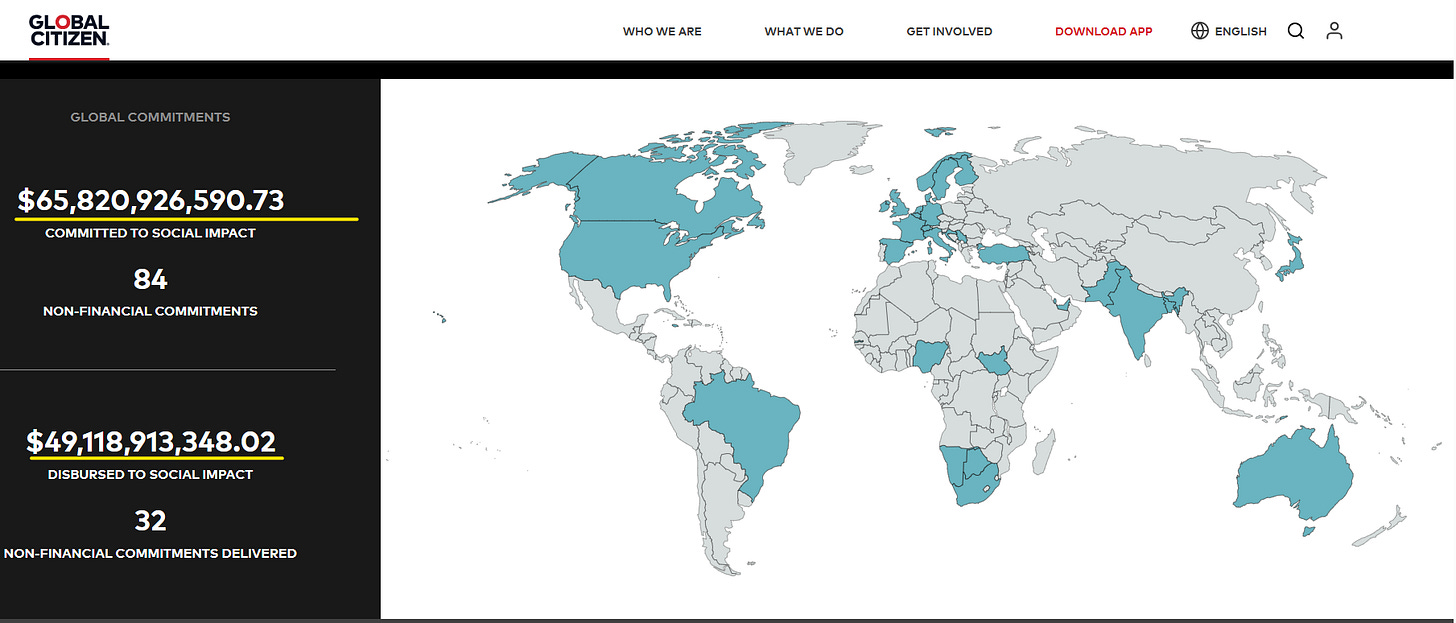Open the WHO WE ARE menu
Viewport: 1456px width, 623px height.
coord(662,31)
